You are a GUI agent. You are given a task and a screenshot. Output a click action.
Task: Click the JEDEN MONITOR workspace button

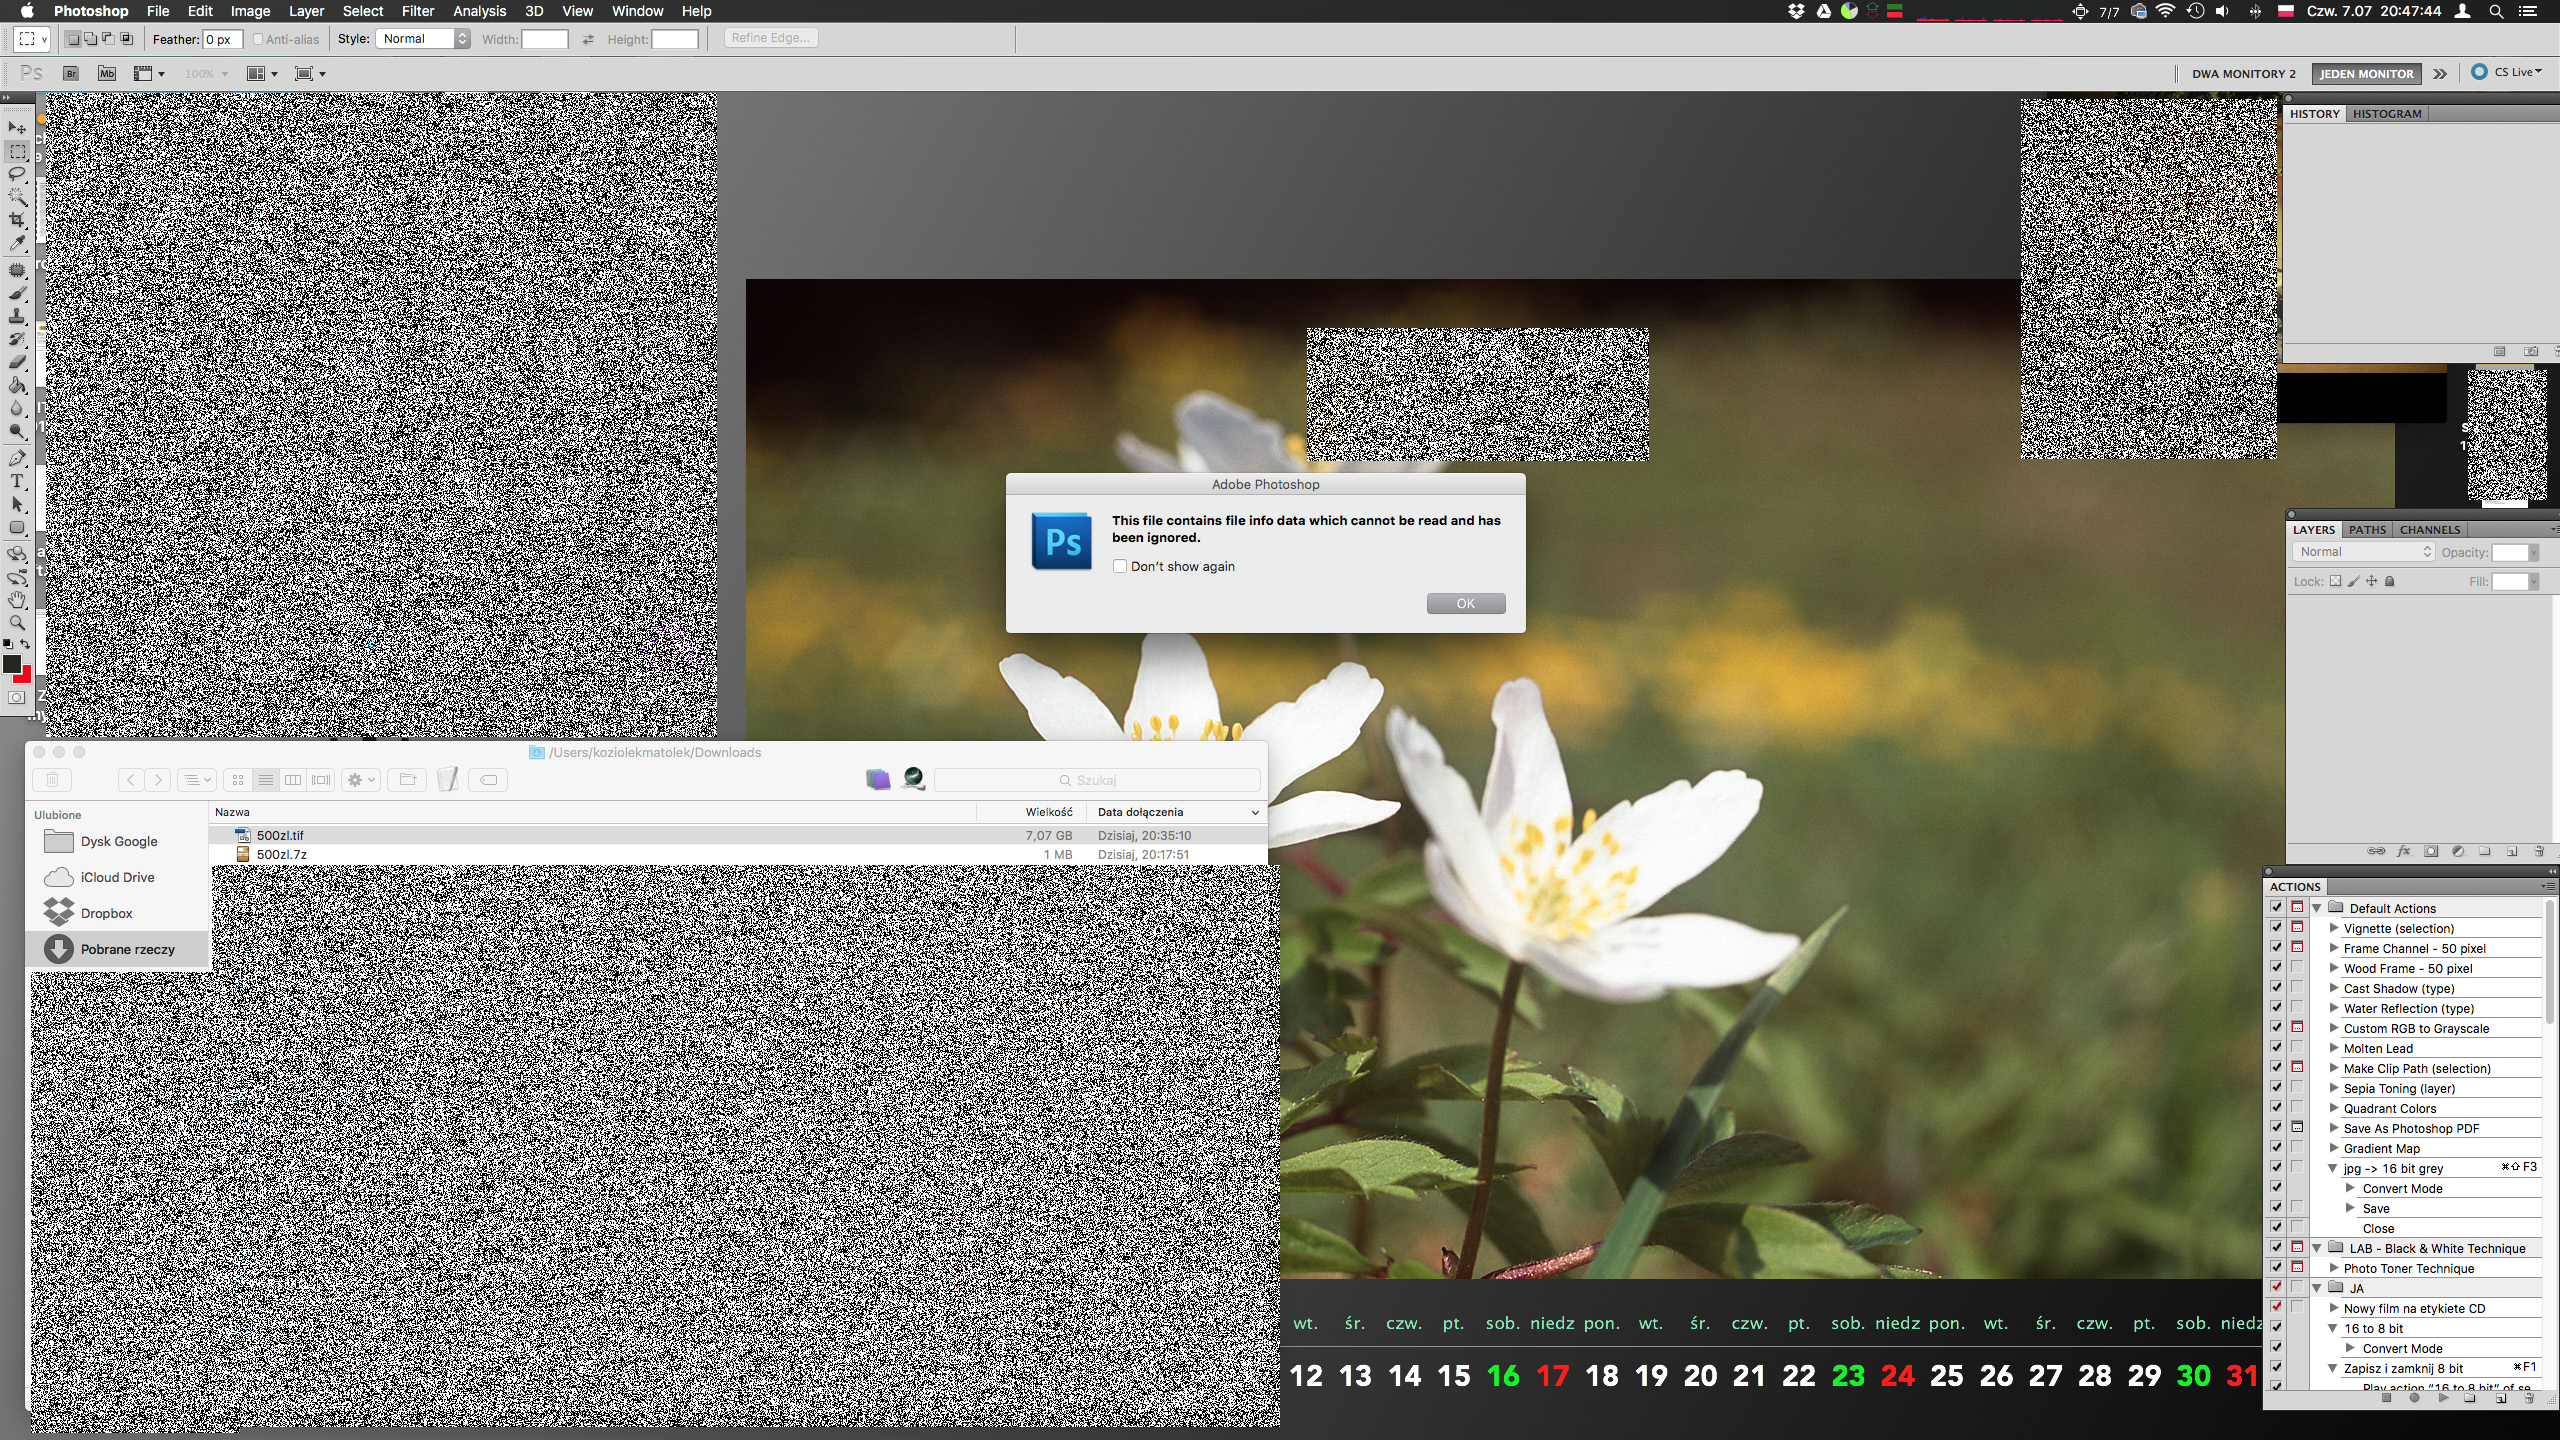pos(2365,73)
